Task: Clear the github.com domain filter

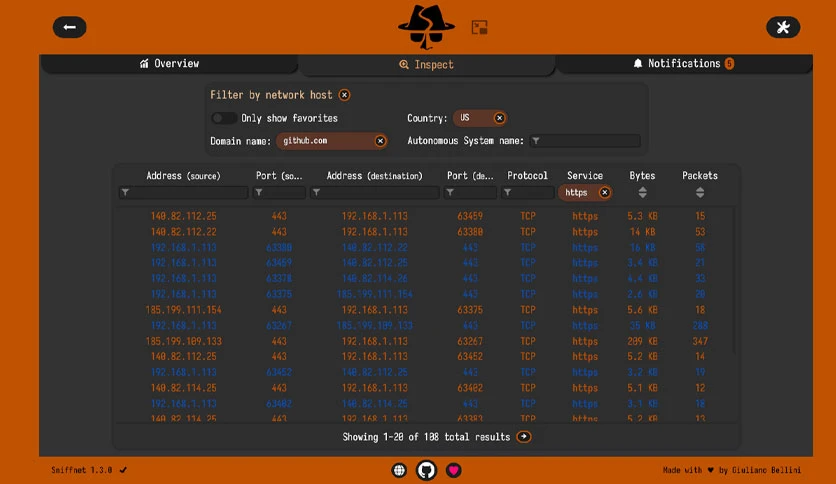Action: (380, 141)
